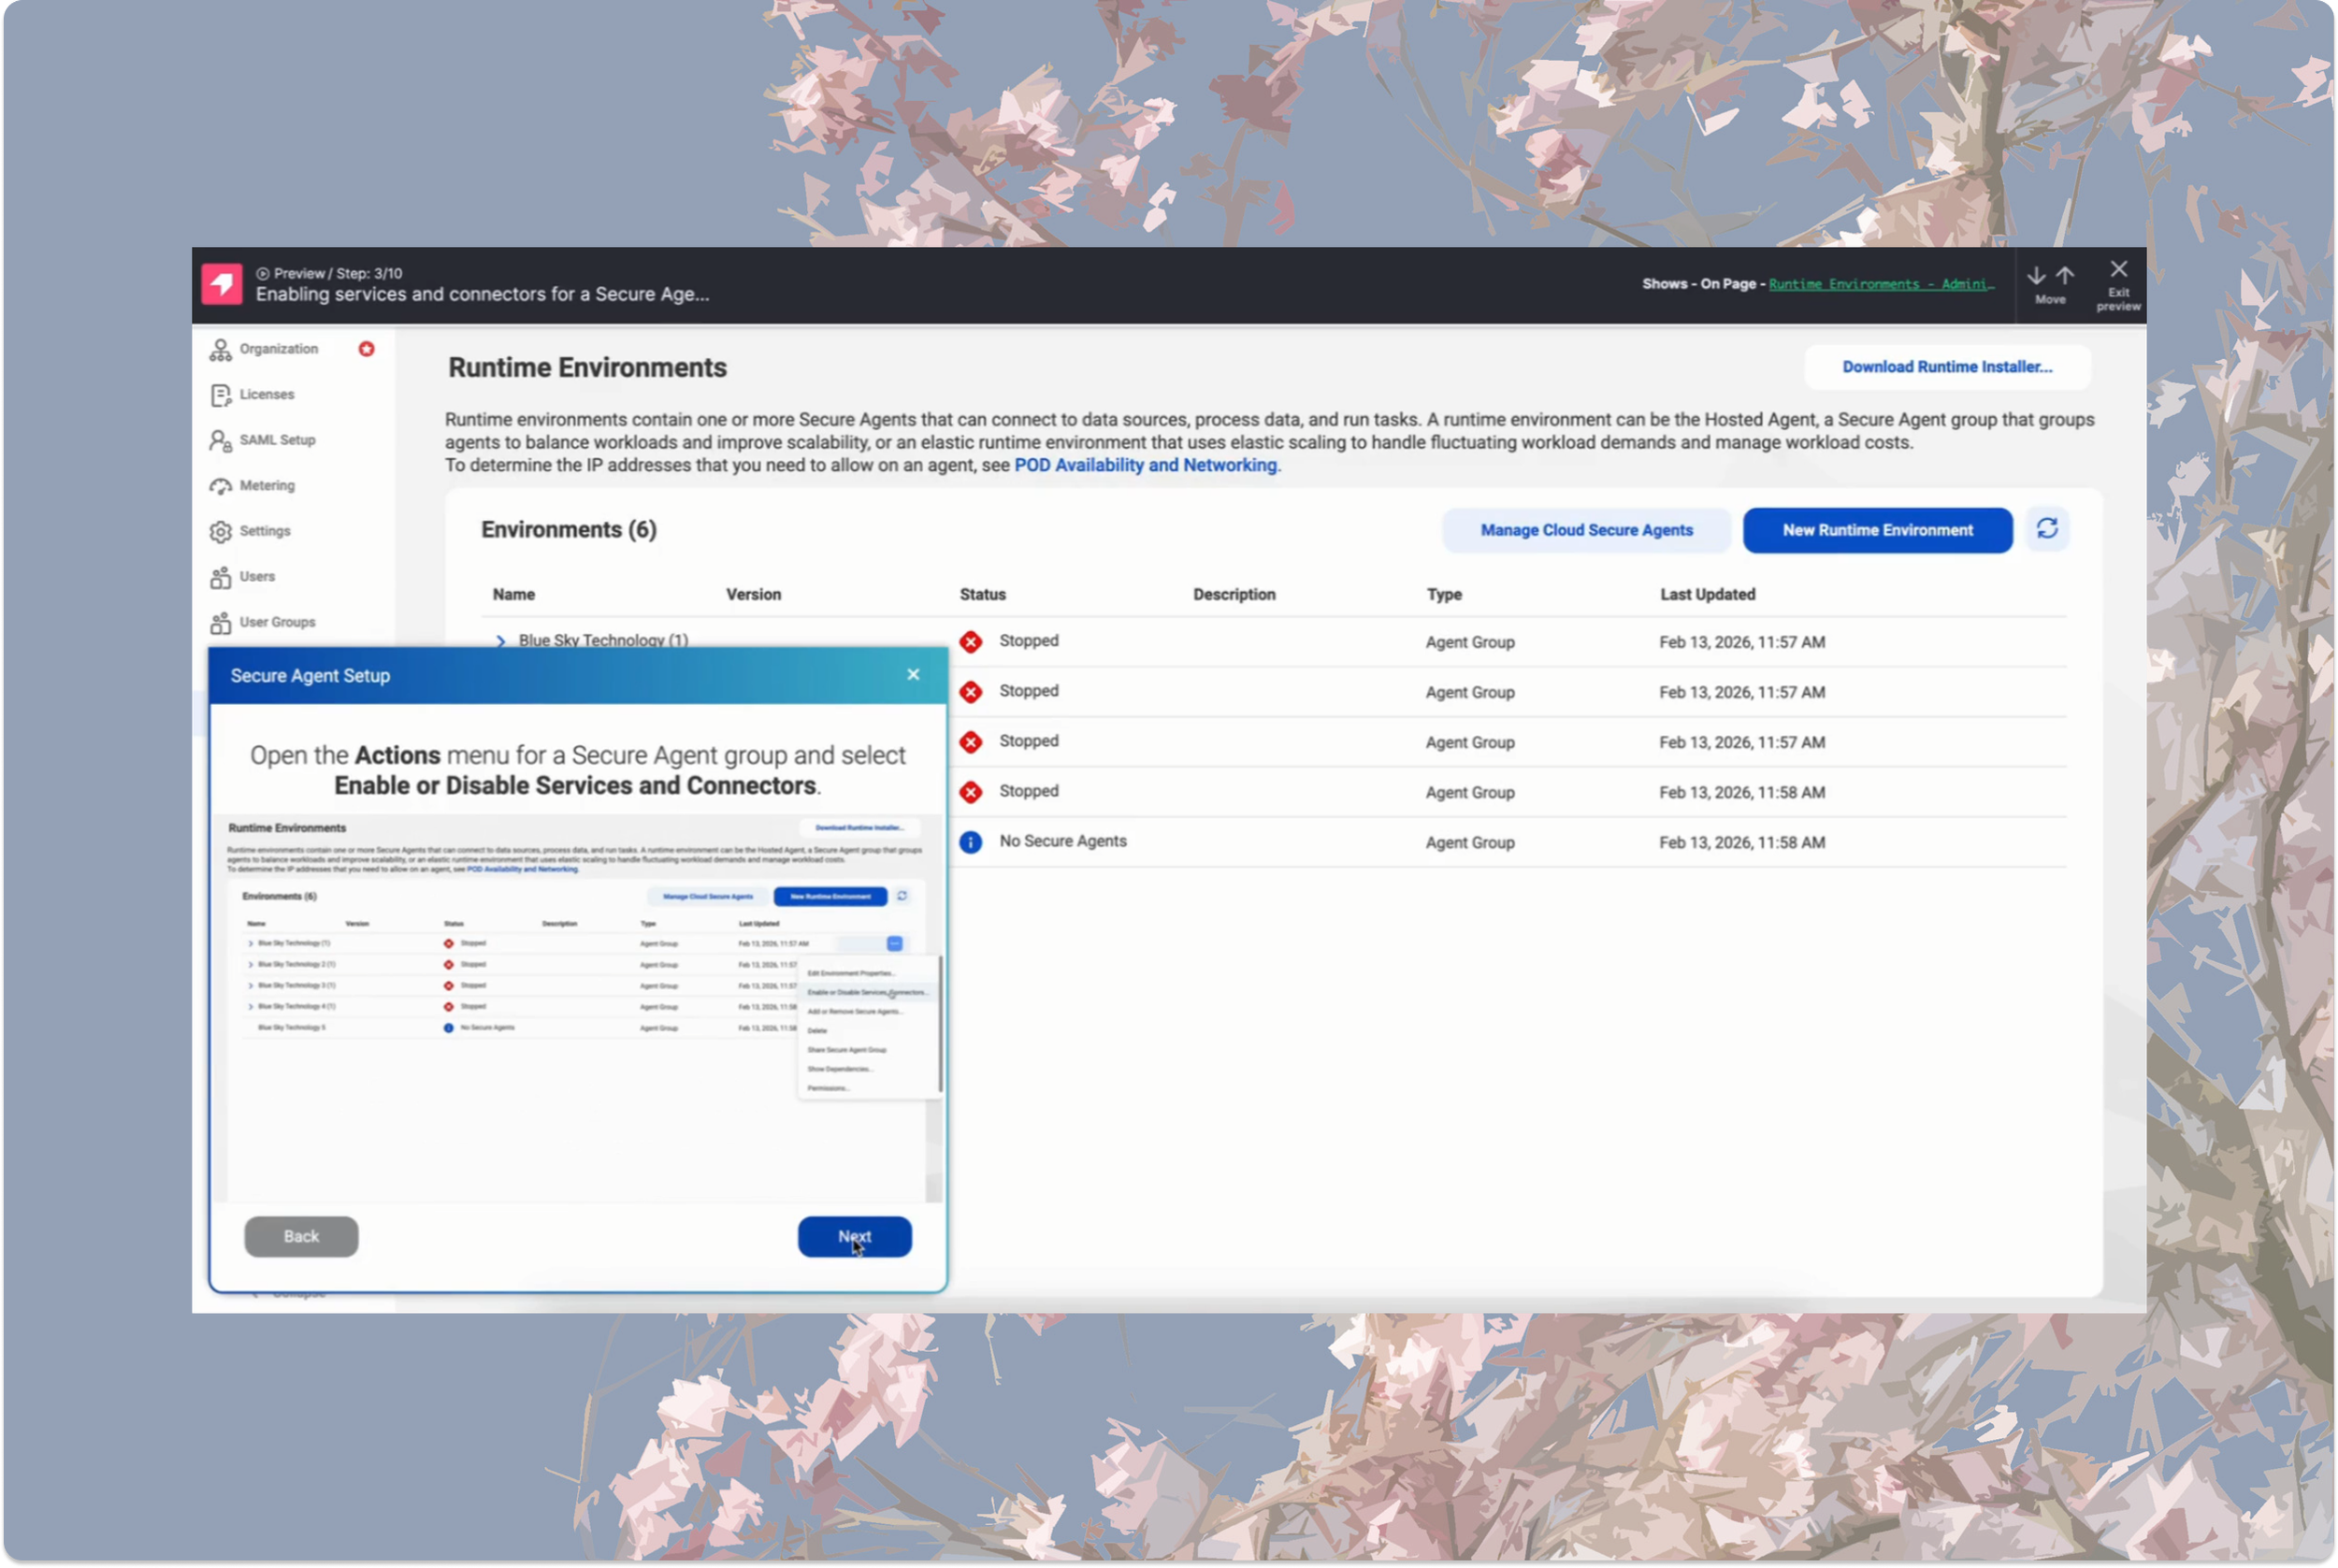This screenshot has height=1568, width=2338.
Task: Open SAML Setup in the sidebar
Action: coord(277,440)
